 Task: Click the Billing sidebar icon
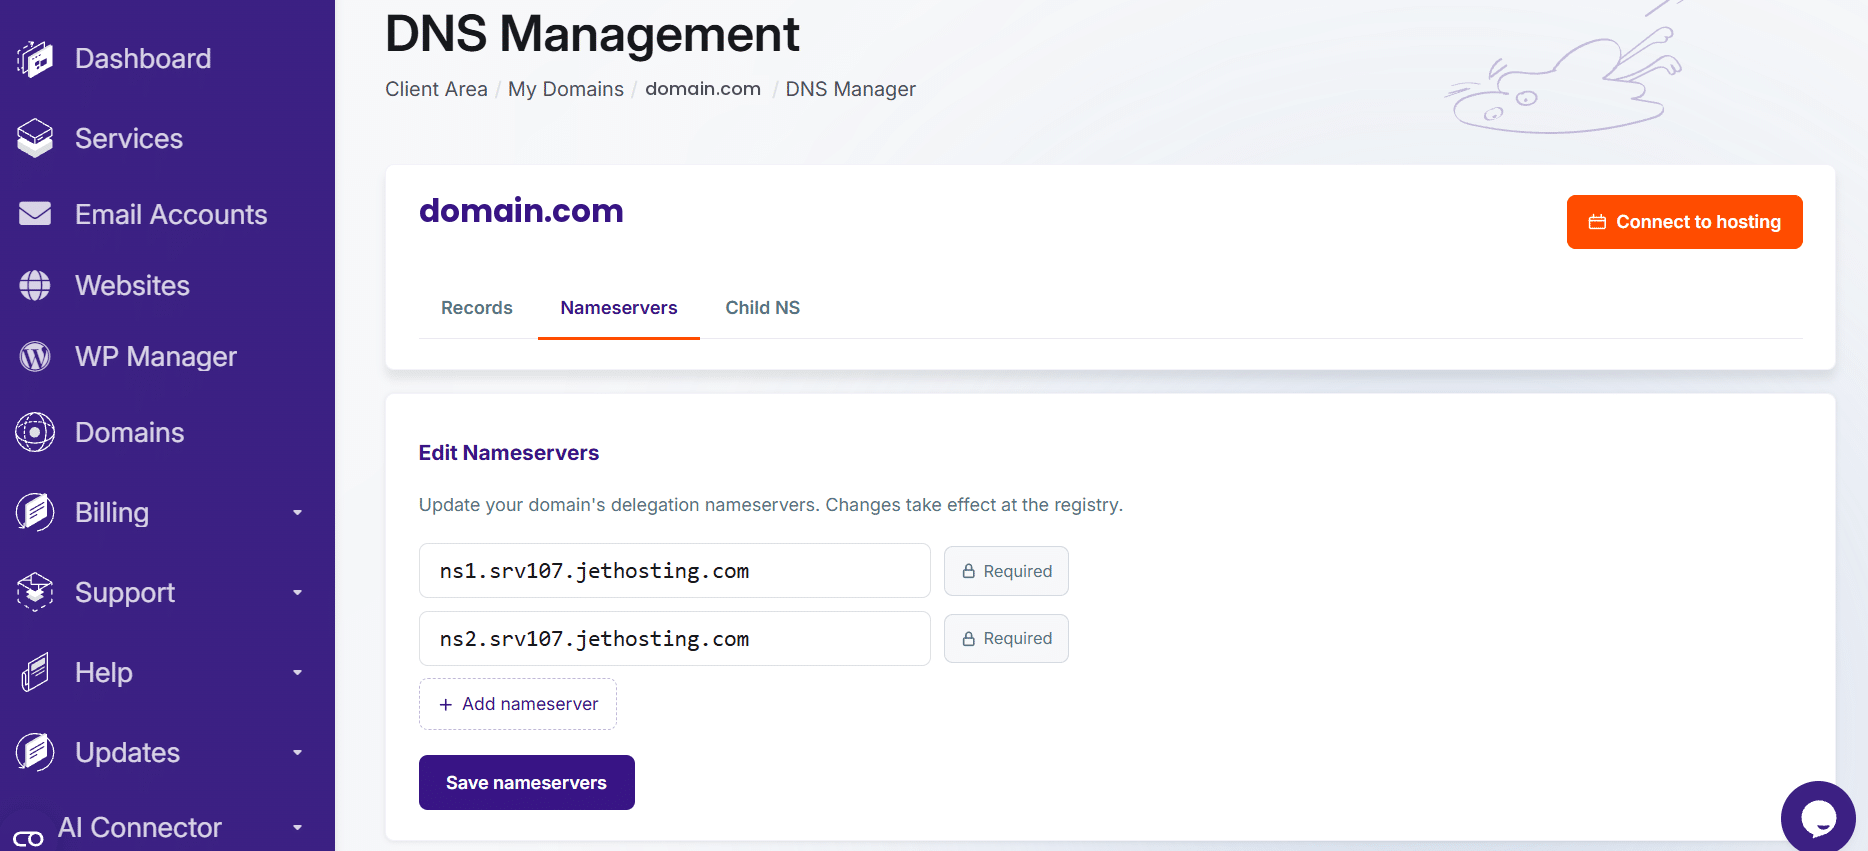point(35,512)
